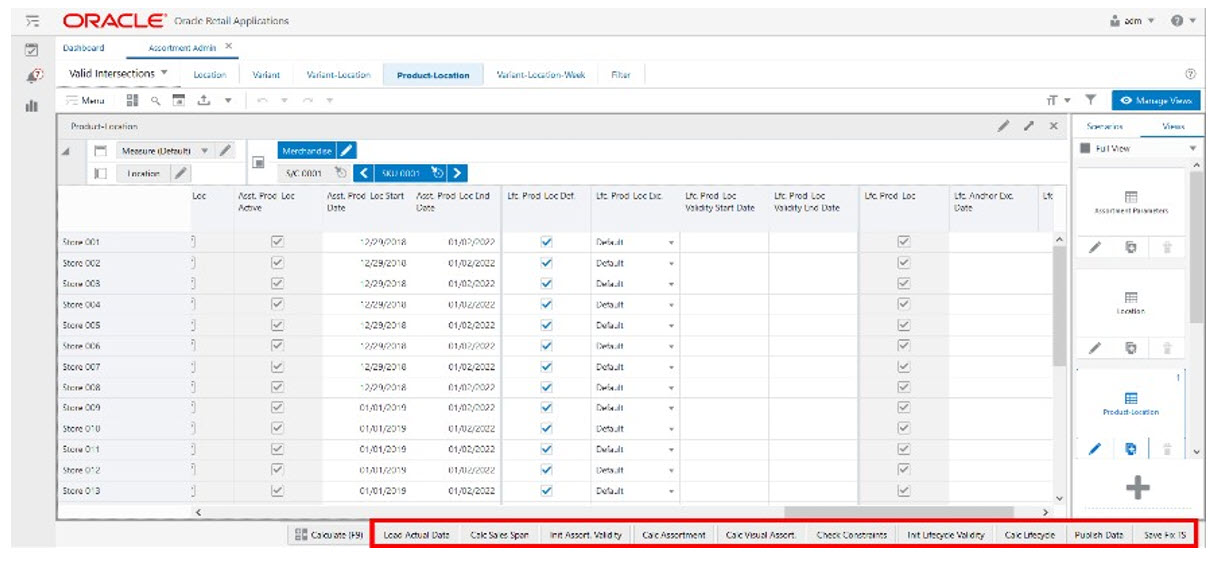Uncheck Lfc. Prod Loc Def. for Store 005

coord(546,325)
